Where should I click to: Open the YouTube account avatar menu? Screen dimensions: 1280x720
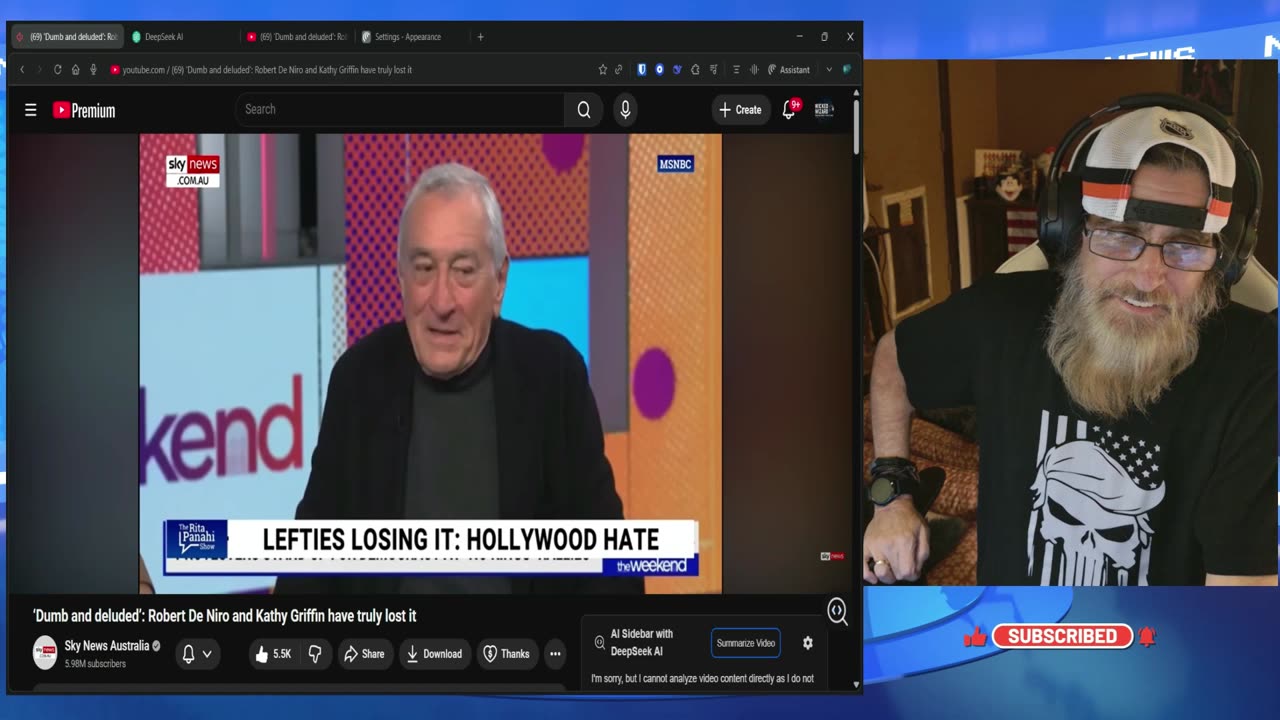[824, 110]
